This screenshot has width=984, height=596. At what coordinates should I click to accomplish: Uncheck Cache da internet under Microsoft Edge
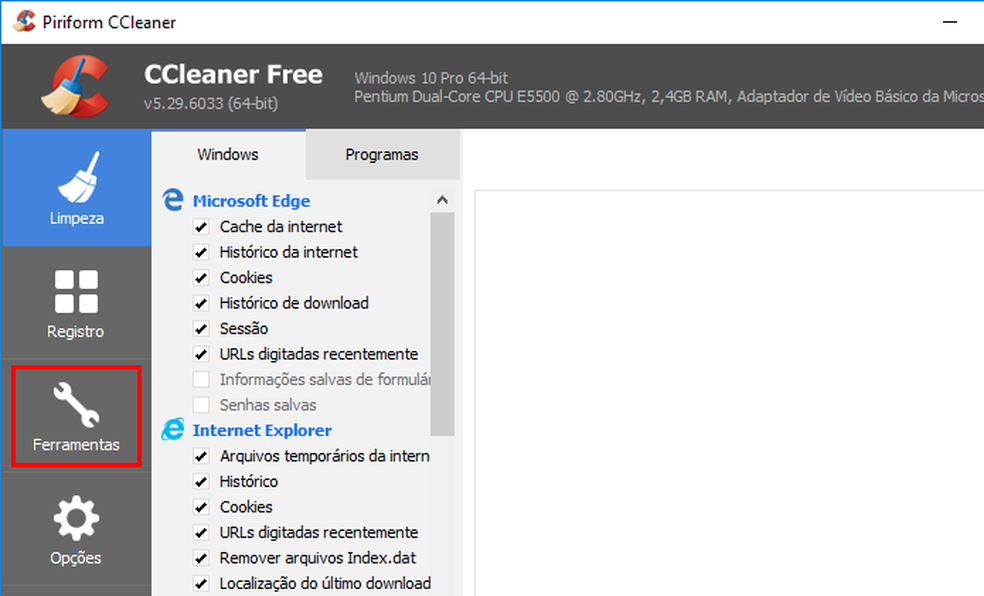click(201, 226)
